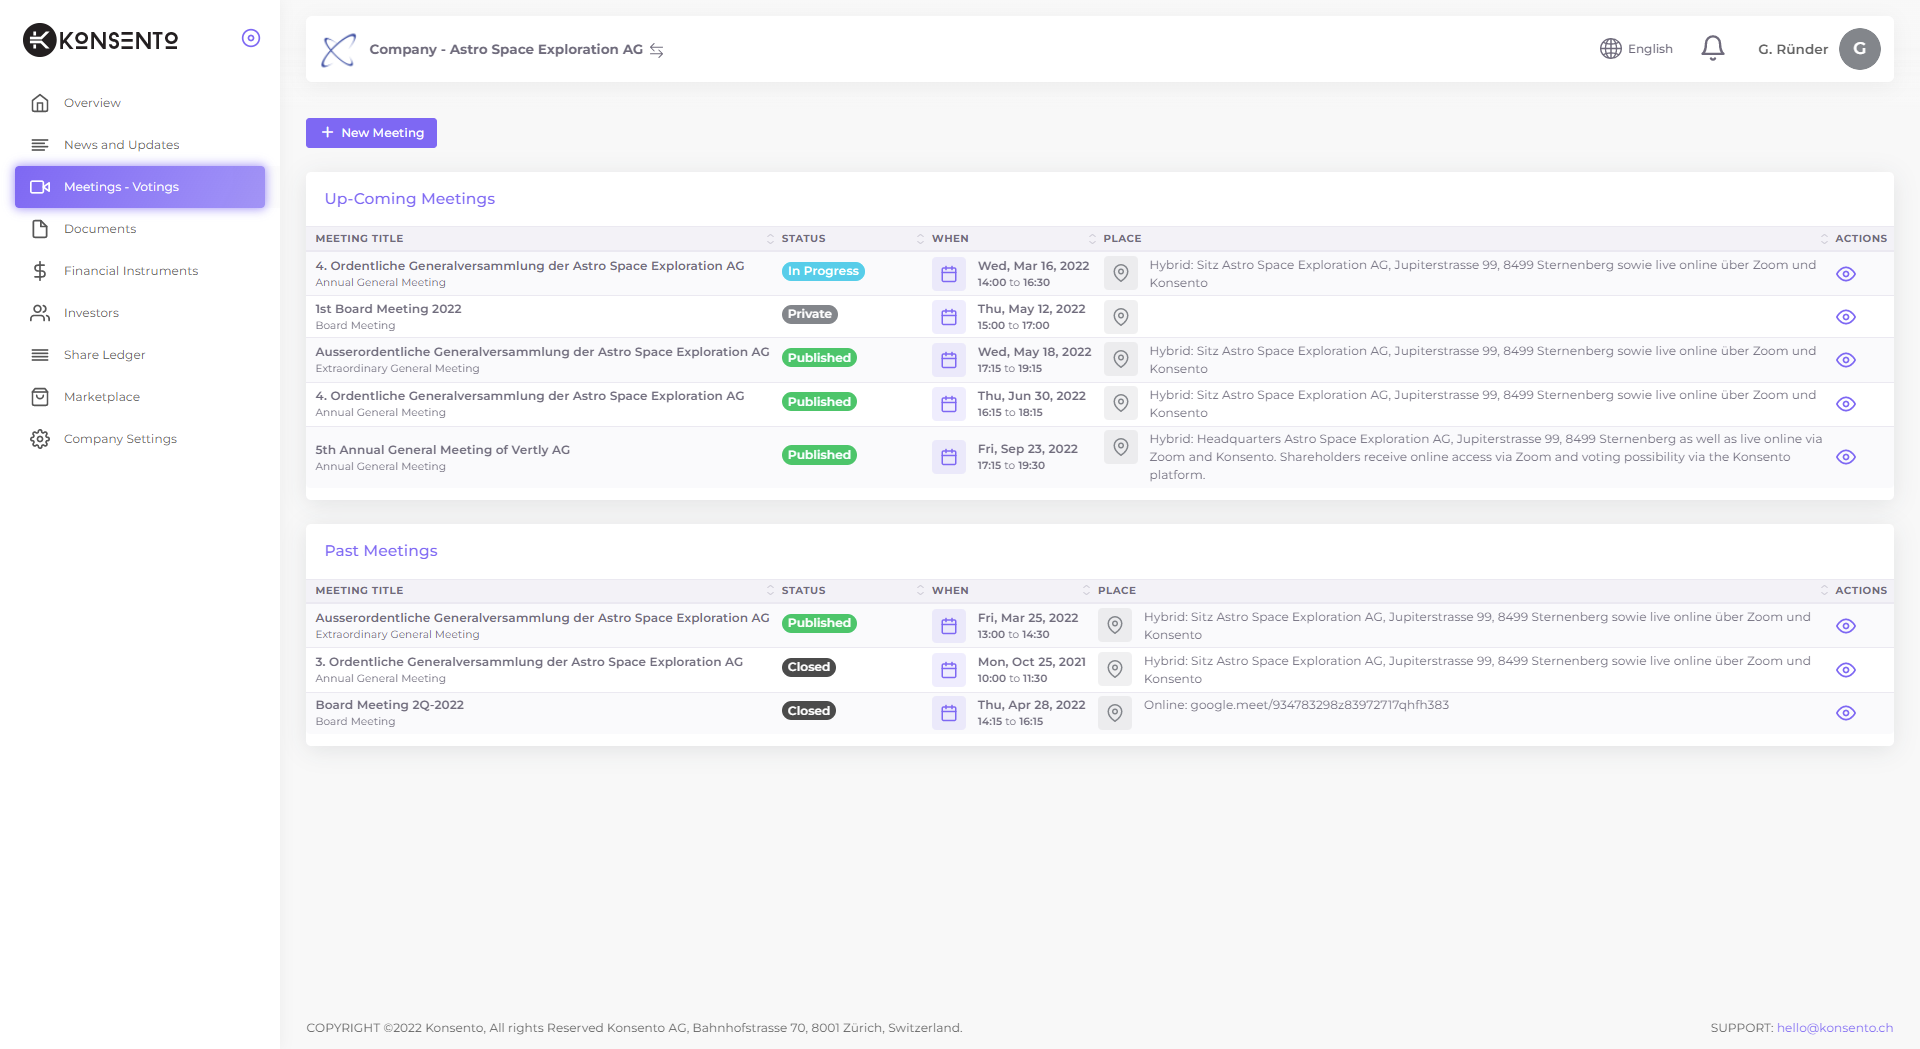Viewport: 1920px width, 1049px height.
Task: Click the Private status badge
Action: coord(809,314)
